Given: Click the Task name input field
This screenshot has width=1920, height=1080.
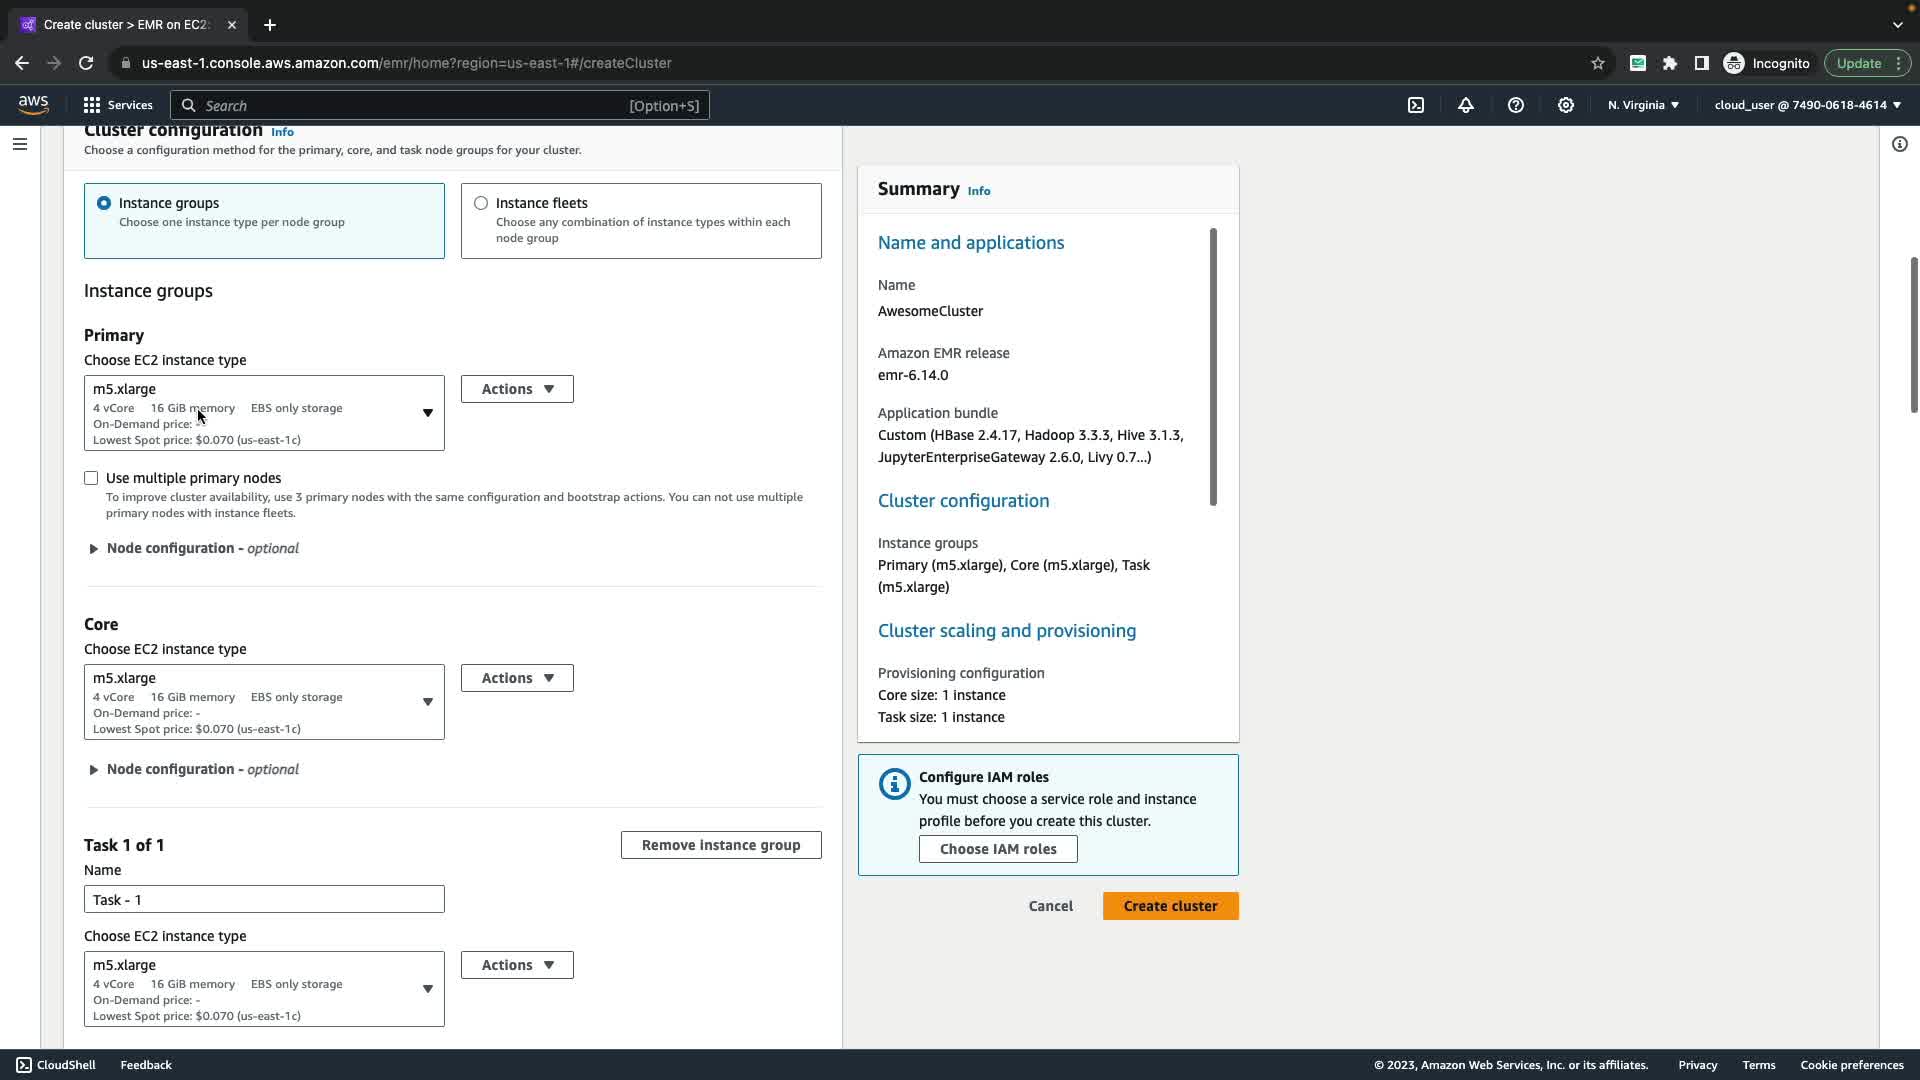Looking at the screenshot, I should click(264, 899).
